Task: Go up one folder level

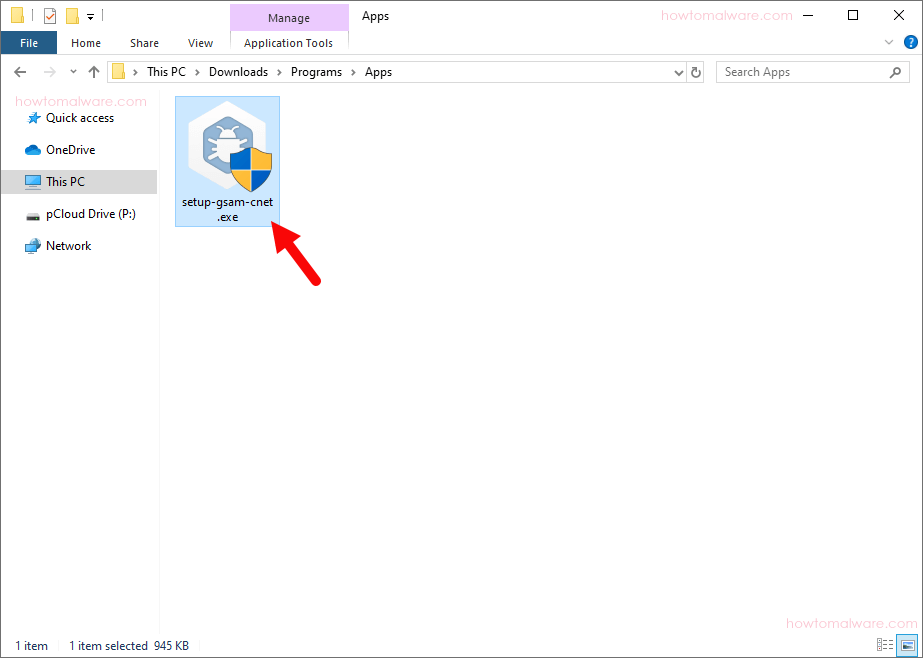Action: [x=94, y=71]
